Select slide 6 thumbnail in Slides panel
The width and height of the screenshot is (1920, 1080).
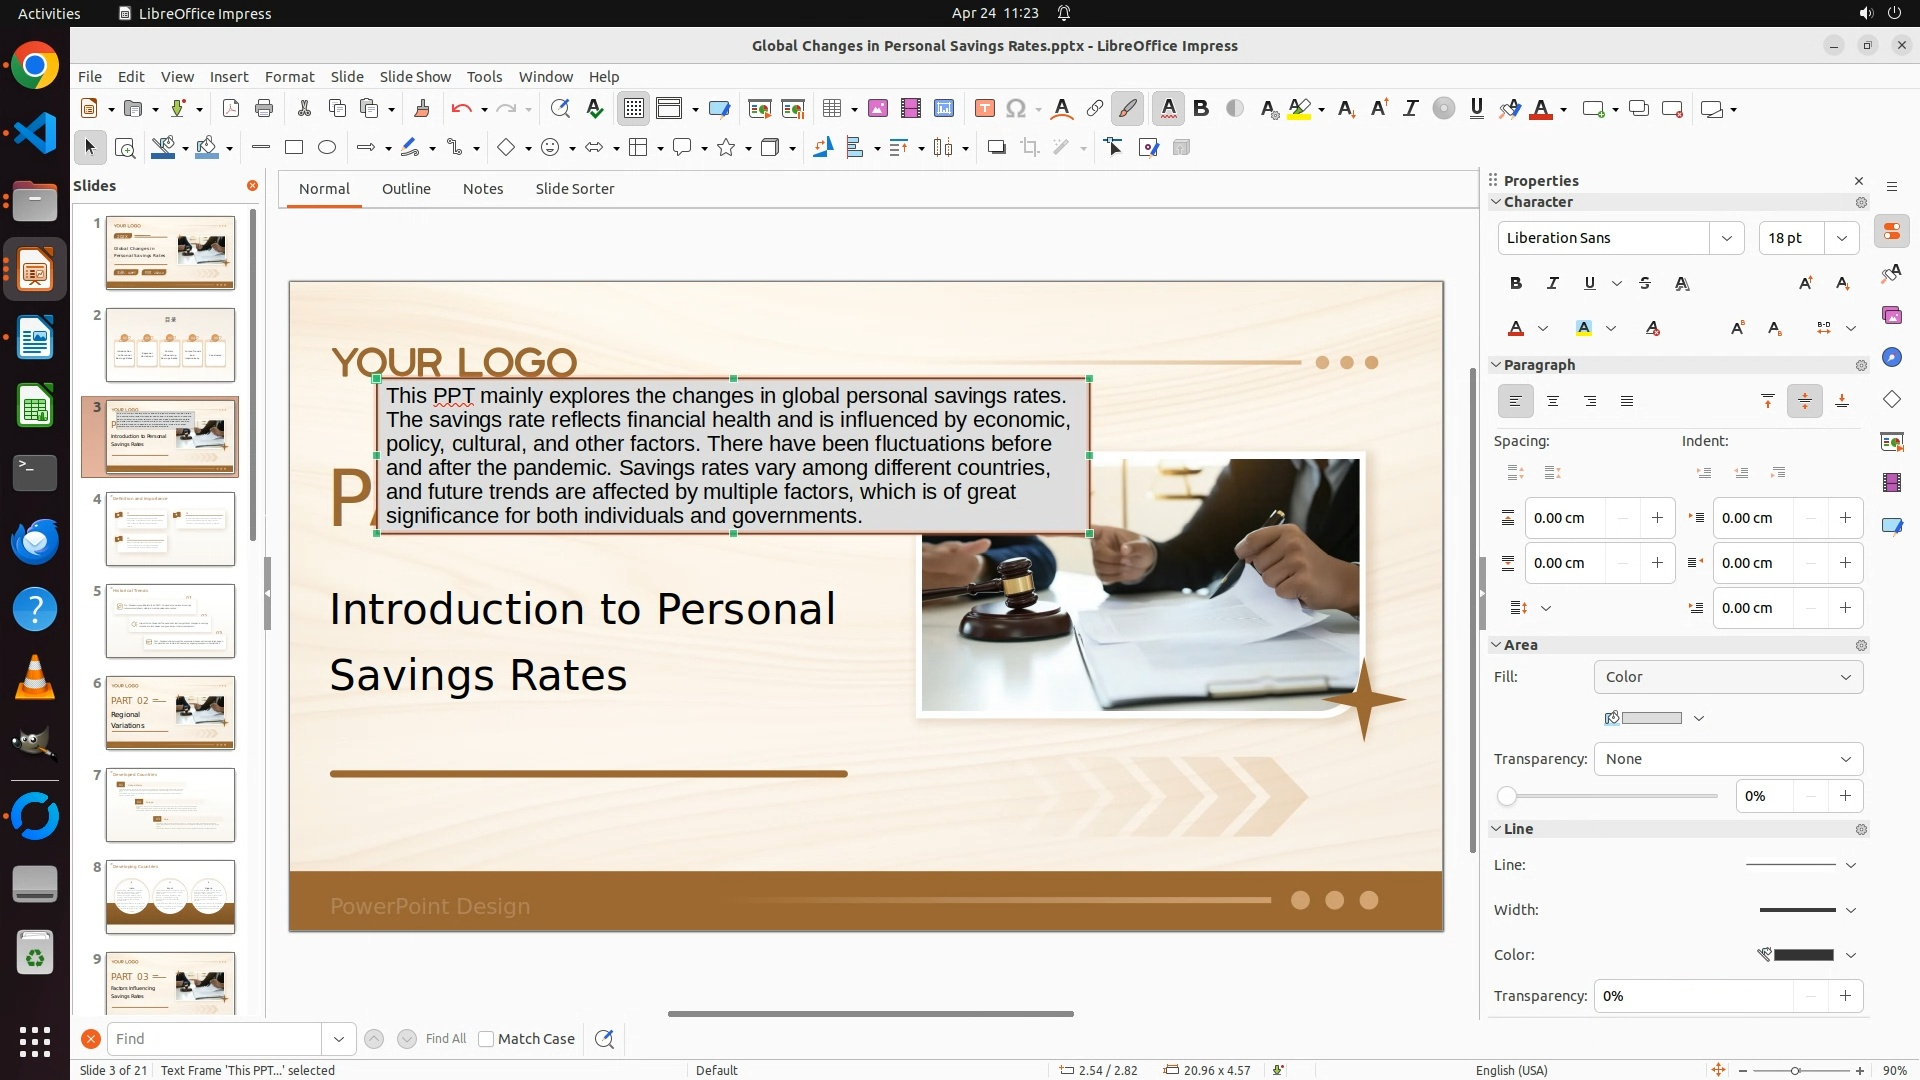pos(170,713)
